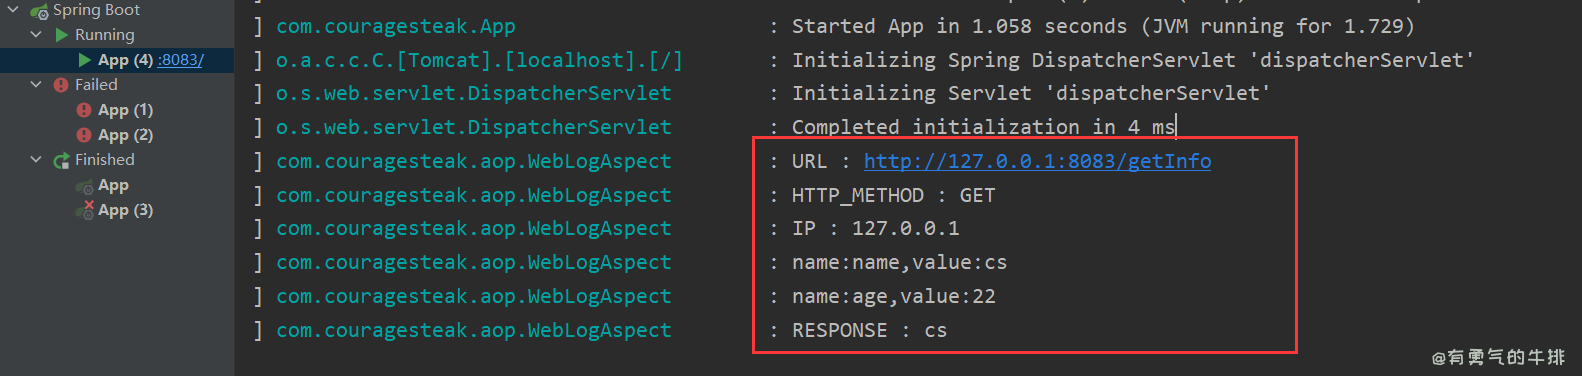Open the :8083/ port link

pos(181,60)
